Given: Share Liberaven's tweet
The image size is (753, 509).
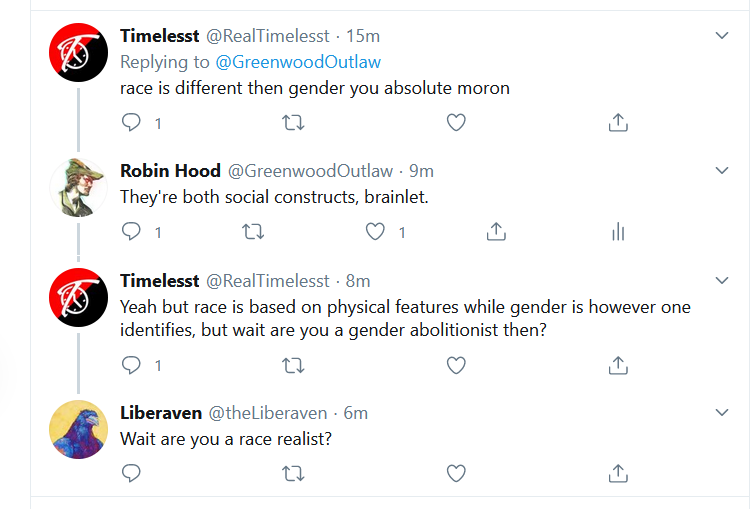Looking at the screenshot, I should click(x=618, y=473).
